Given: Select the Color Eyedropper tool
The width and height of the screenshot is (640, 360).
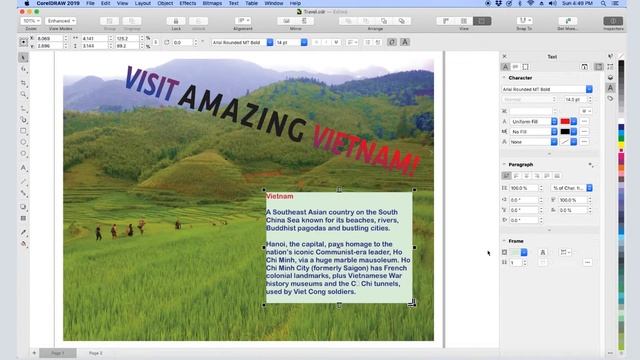Looking at the screenshot, I should point(23,232).
